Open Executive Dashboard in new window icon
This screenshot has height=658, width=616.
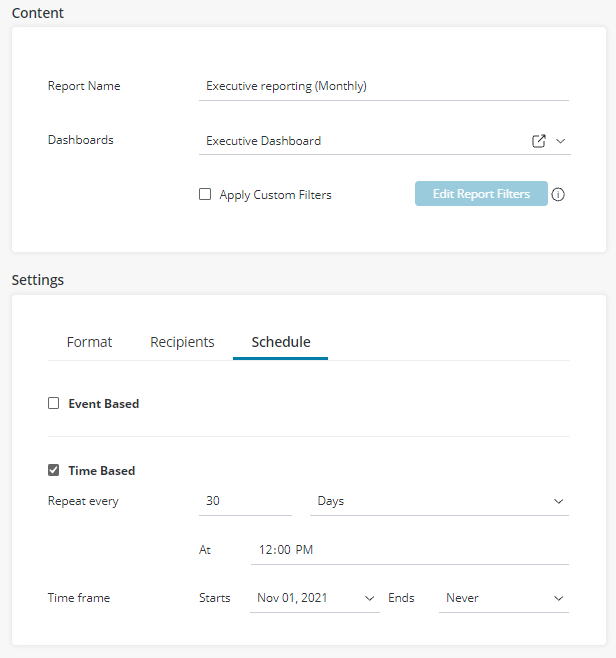(539, 141)
